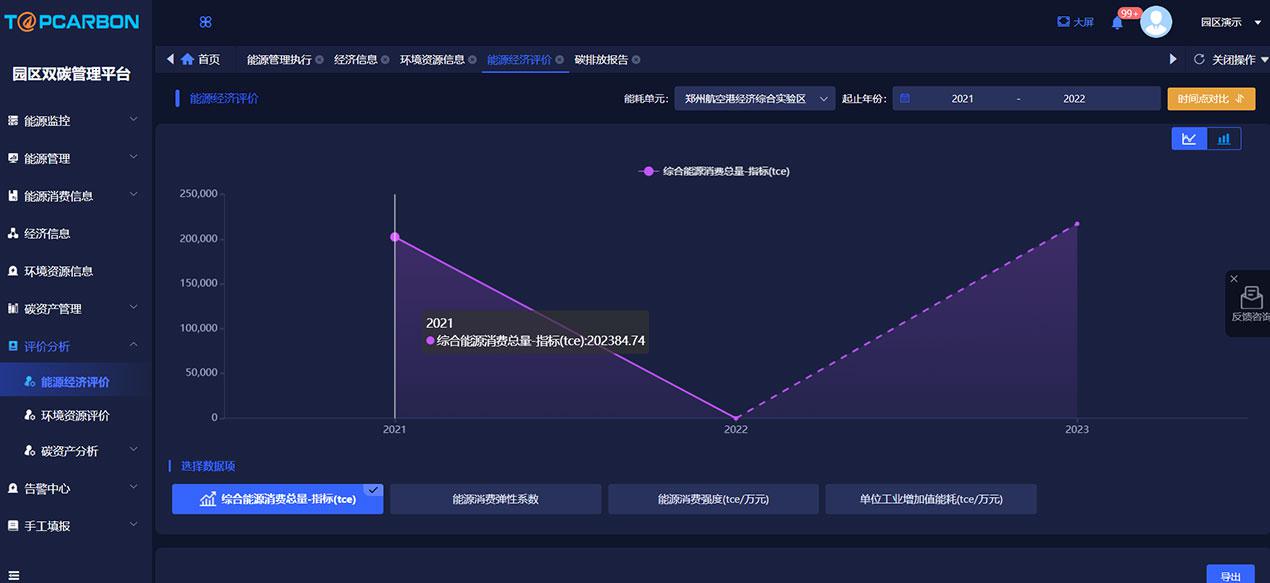Select 能源消费强度(tce/万元) data item
Viewport: 1270px width, 583px height.
[713, 499]
